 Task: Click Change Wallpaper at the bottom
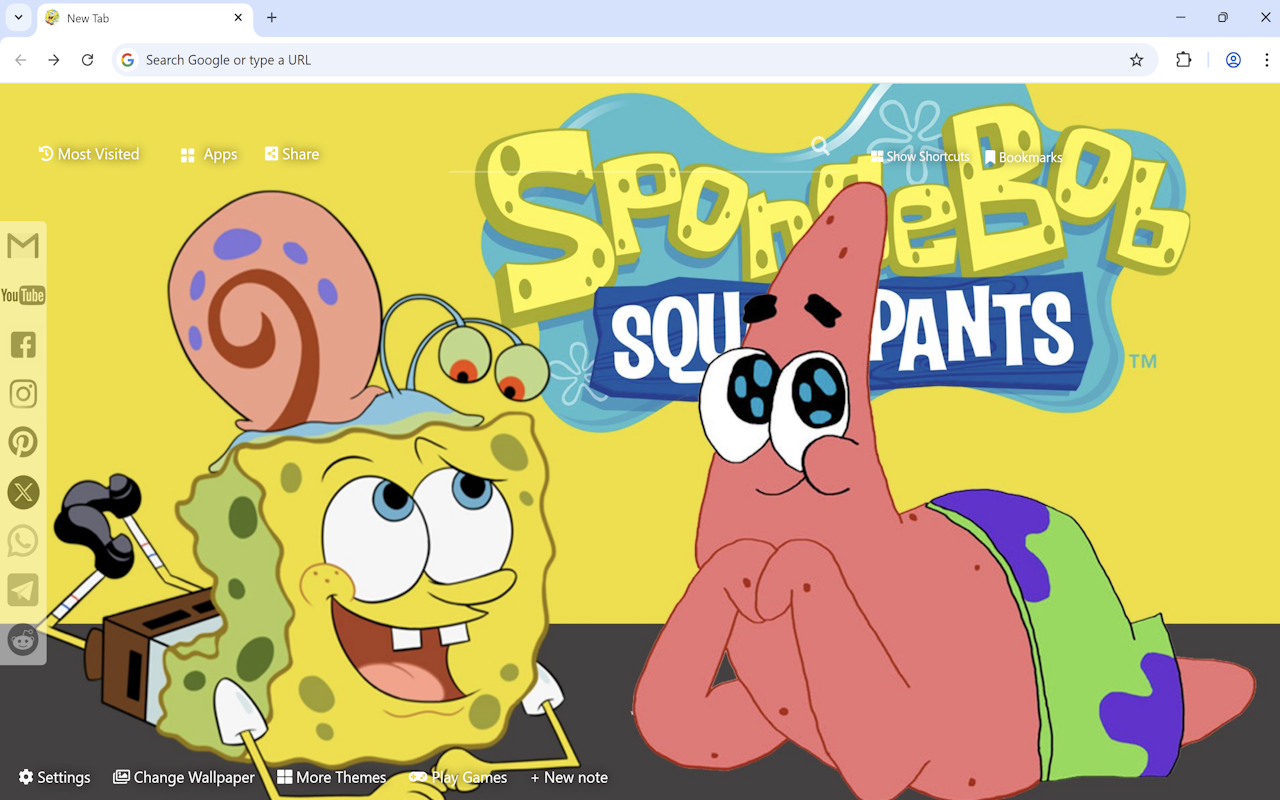click(x=184, y=777)
